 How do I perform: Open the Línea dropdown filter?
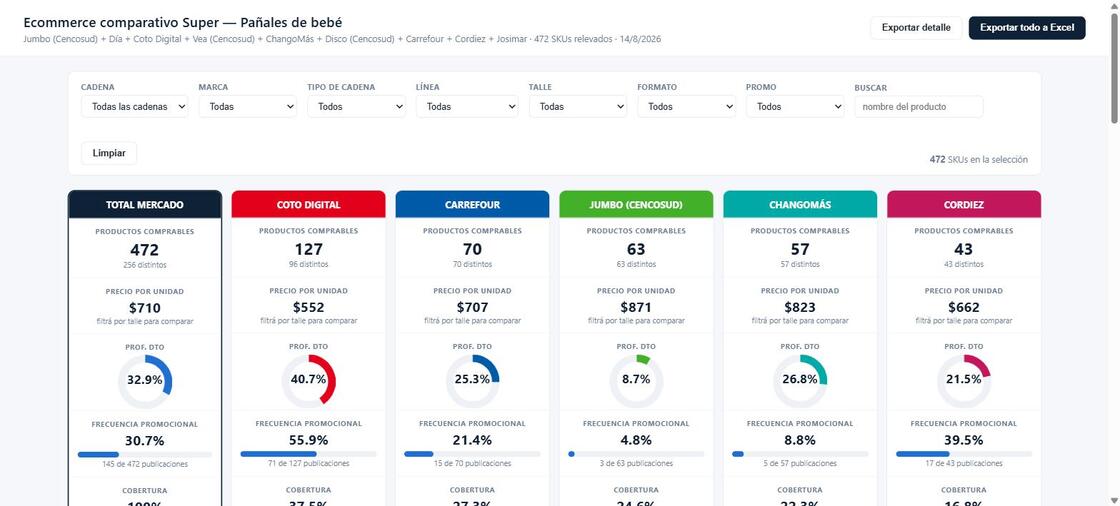pyautogui.click(x=467, y=106)
